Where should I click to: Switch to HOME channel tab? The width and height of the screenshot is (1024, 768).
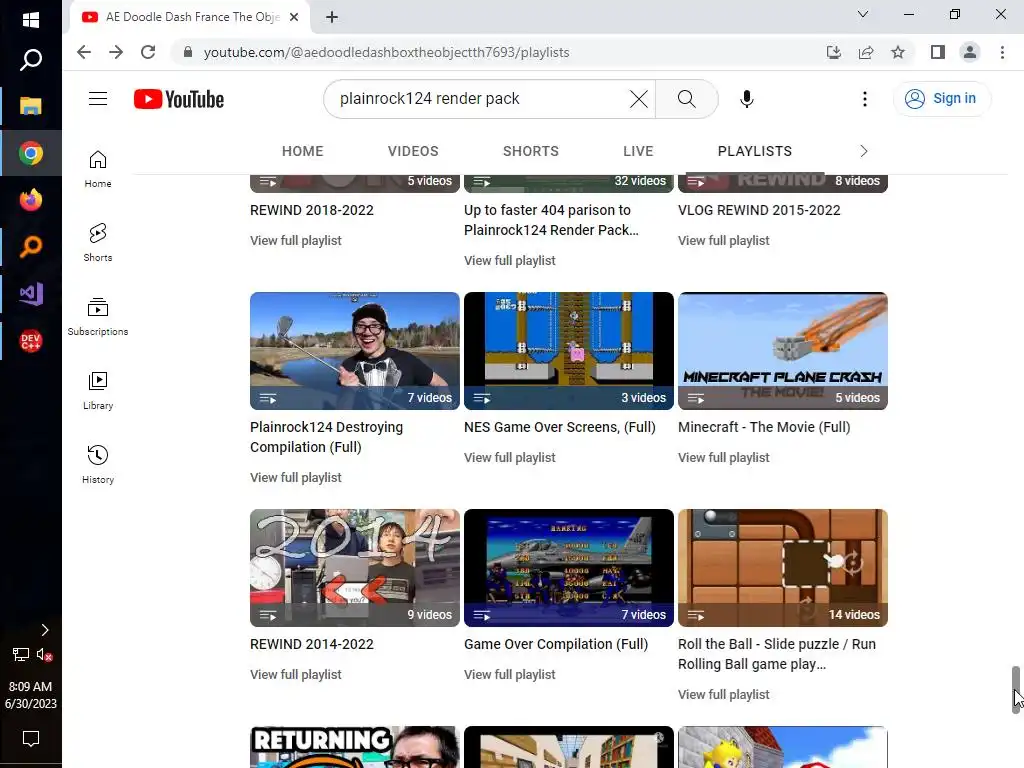(x=302, y=152)
